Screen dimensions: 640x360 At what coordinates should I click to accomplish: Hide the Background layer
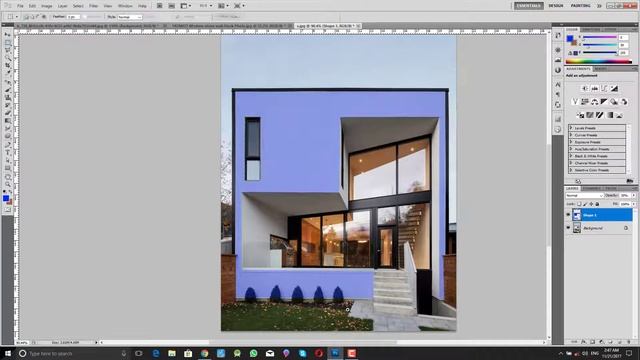pyautogui.click(x=568, y=228)
